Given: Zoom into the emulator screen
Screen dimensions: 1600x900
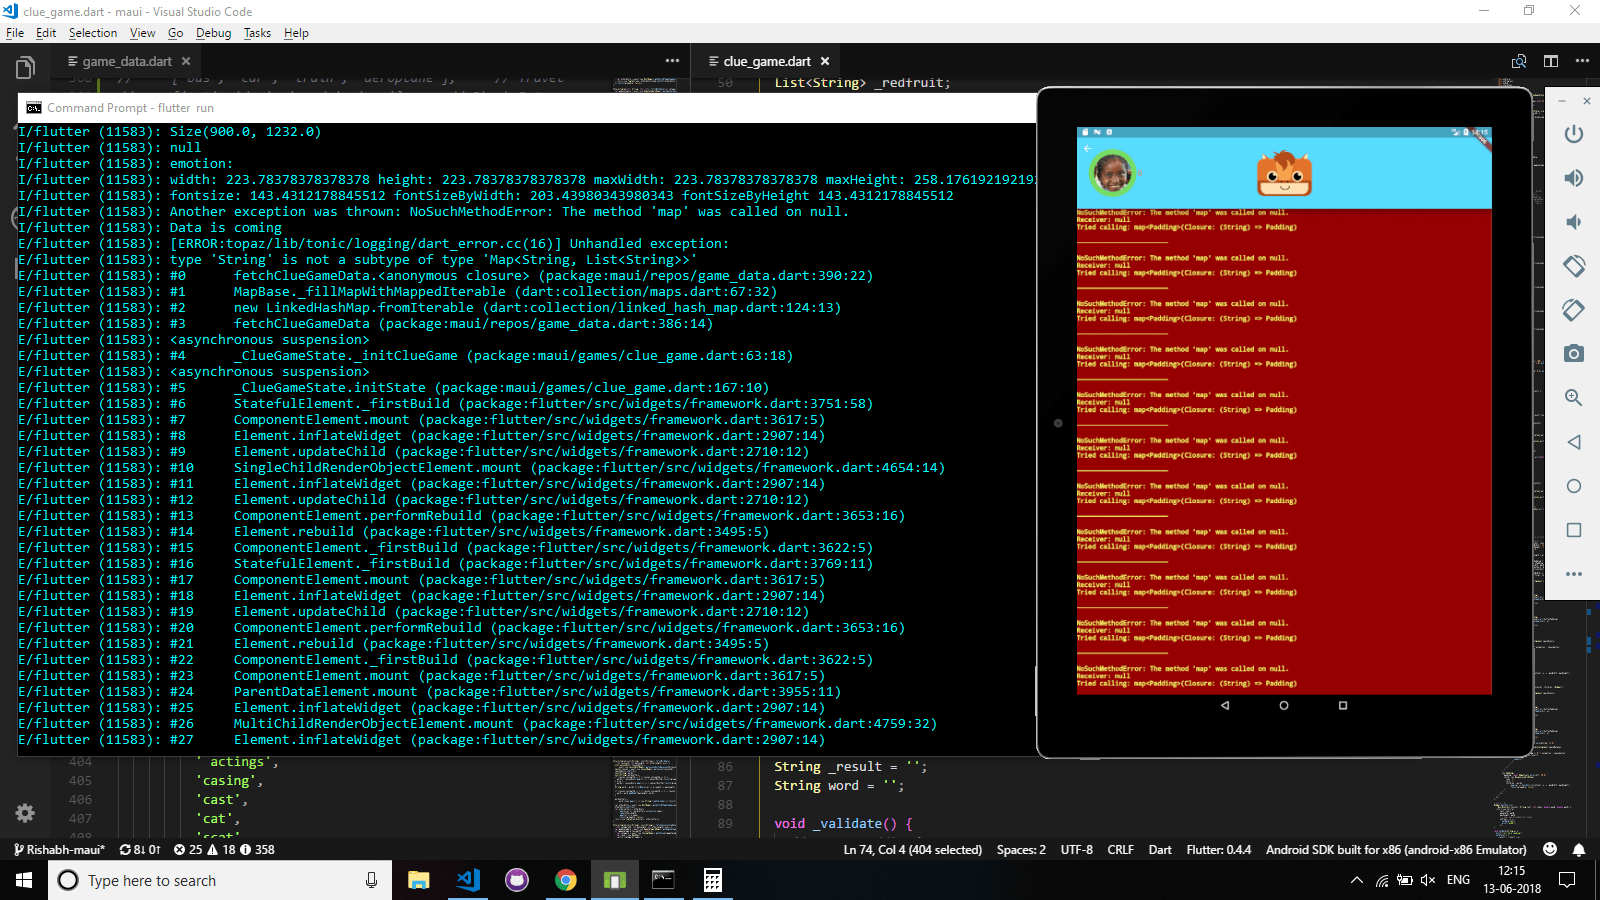Looking at the screenshot, I should point(1573,397).
